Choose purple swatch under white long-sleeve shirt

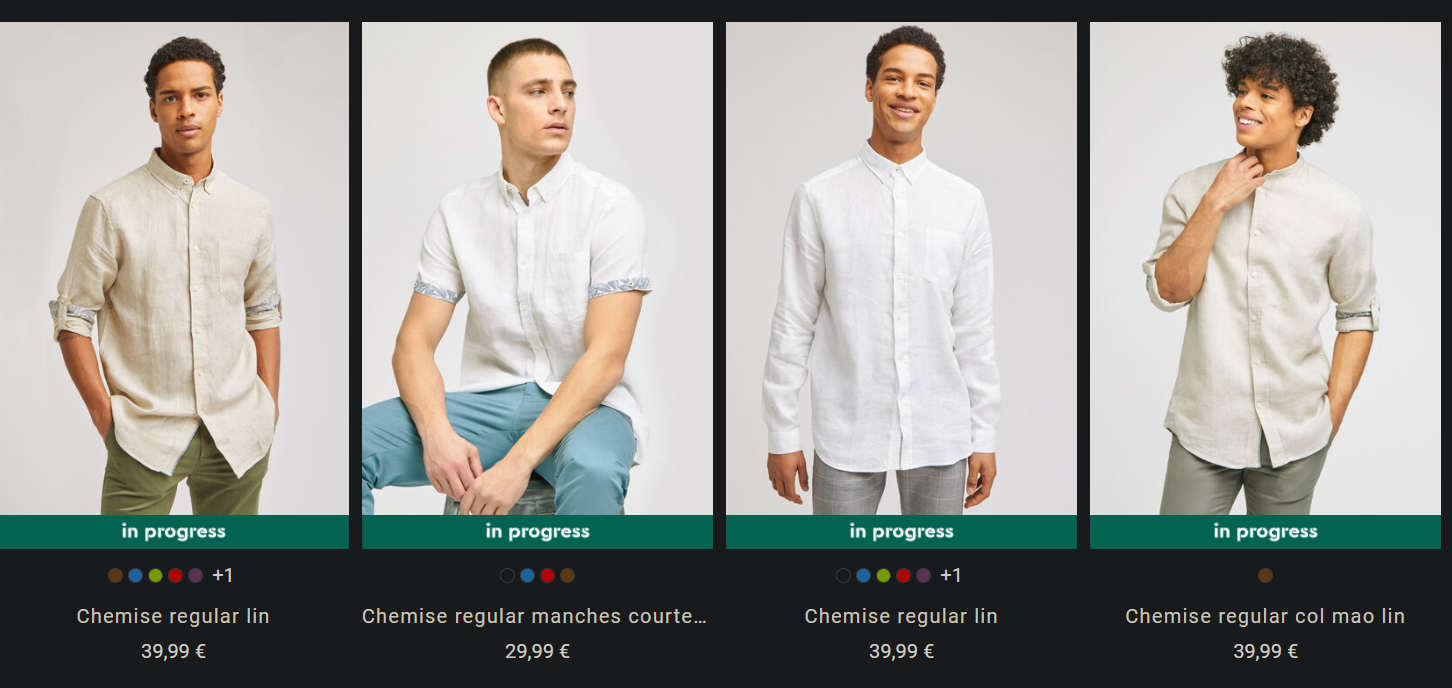pos(923,575)
